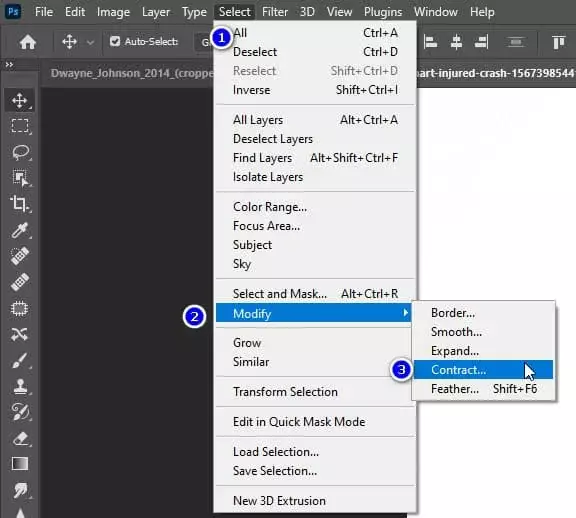Click Distribute vertically icon in options bar

tap(516, 42)
